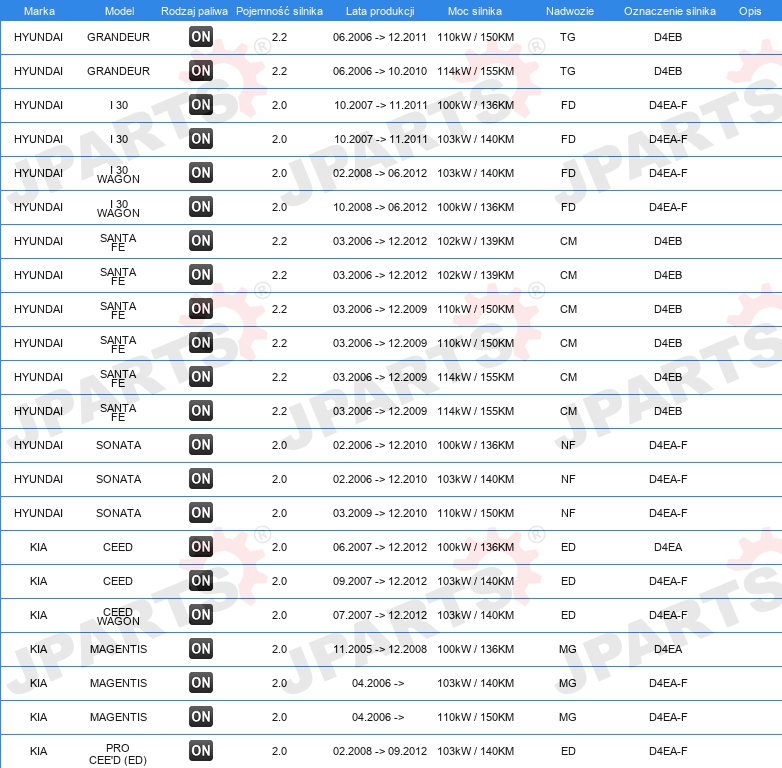Image resolution: width=782 pixels, height=768 pixels.
Task: Select the date range 11.2005 -> 12.2008
Action: click(x=380, y=649)
